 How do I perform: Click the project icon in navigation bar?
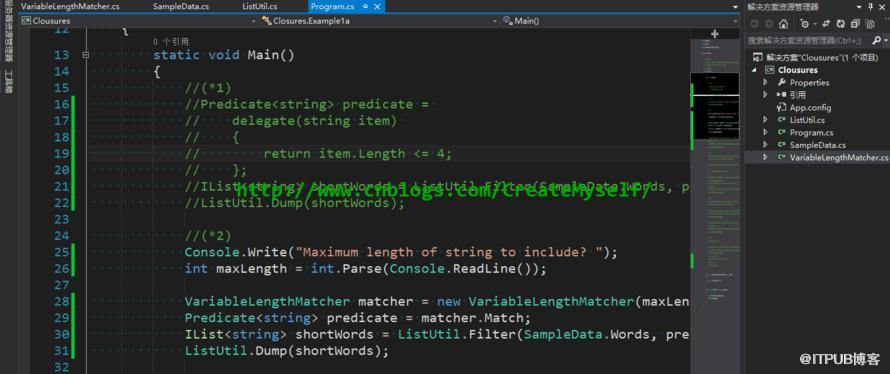coord(26,20)
